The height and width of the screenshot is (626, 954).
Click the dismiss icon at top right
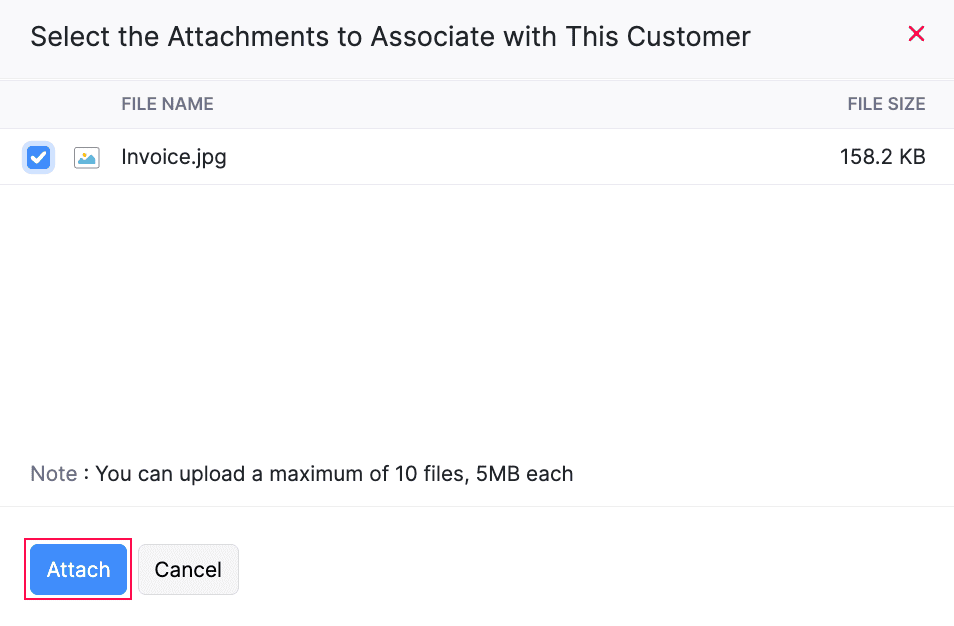click(916, 33)
